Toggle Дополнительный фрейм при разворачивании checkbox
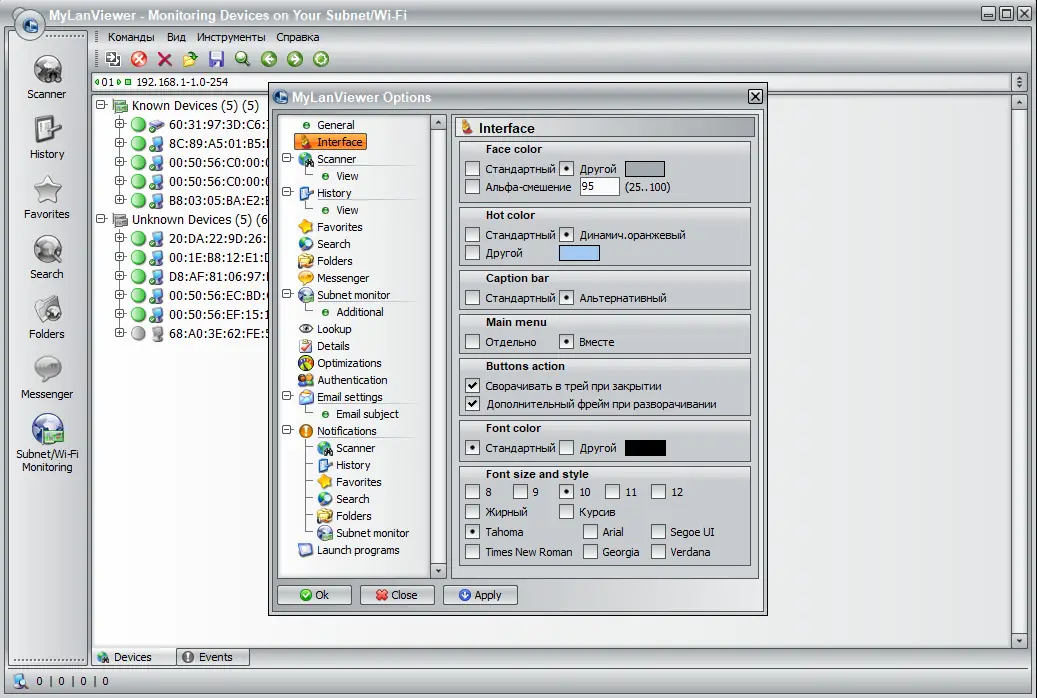 [x=472, y=404]
